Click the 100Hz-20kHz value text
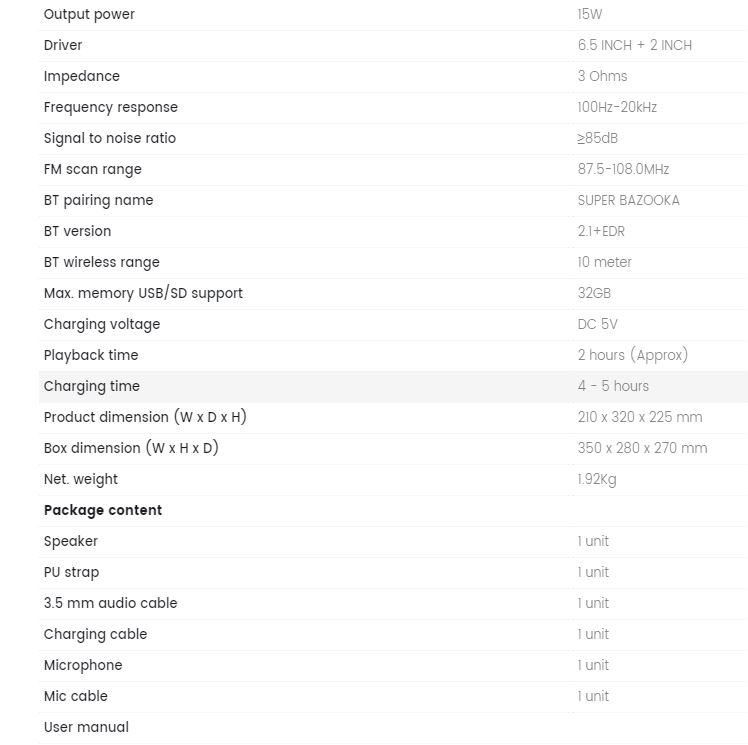Viewport: 748px width, 745px height. pyautogui.click(x=617, y=107)
